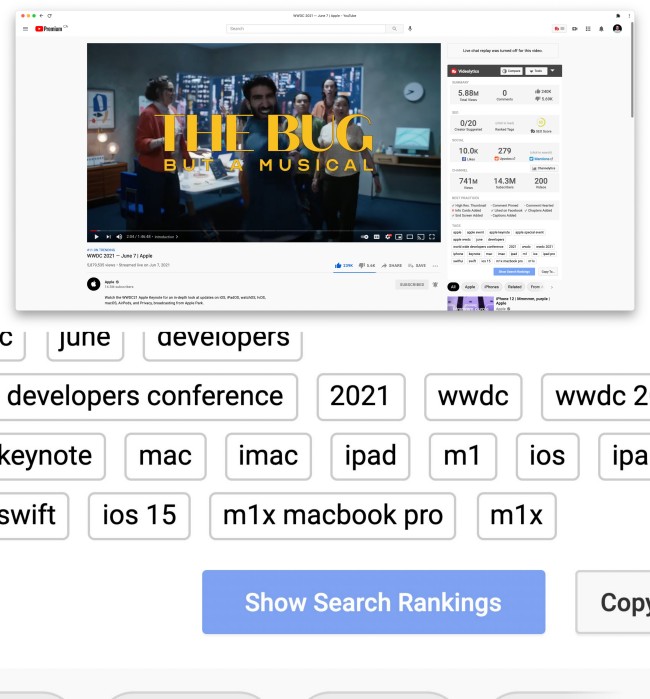Click the enlarged Show Search Rankings button
The image size is (650, 699).
[374, 602]
